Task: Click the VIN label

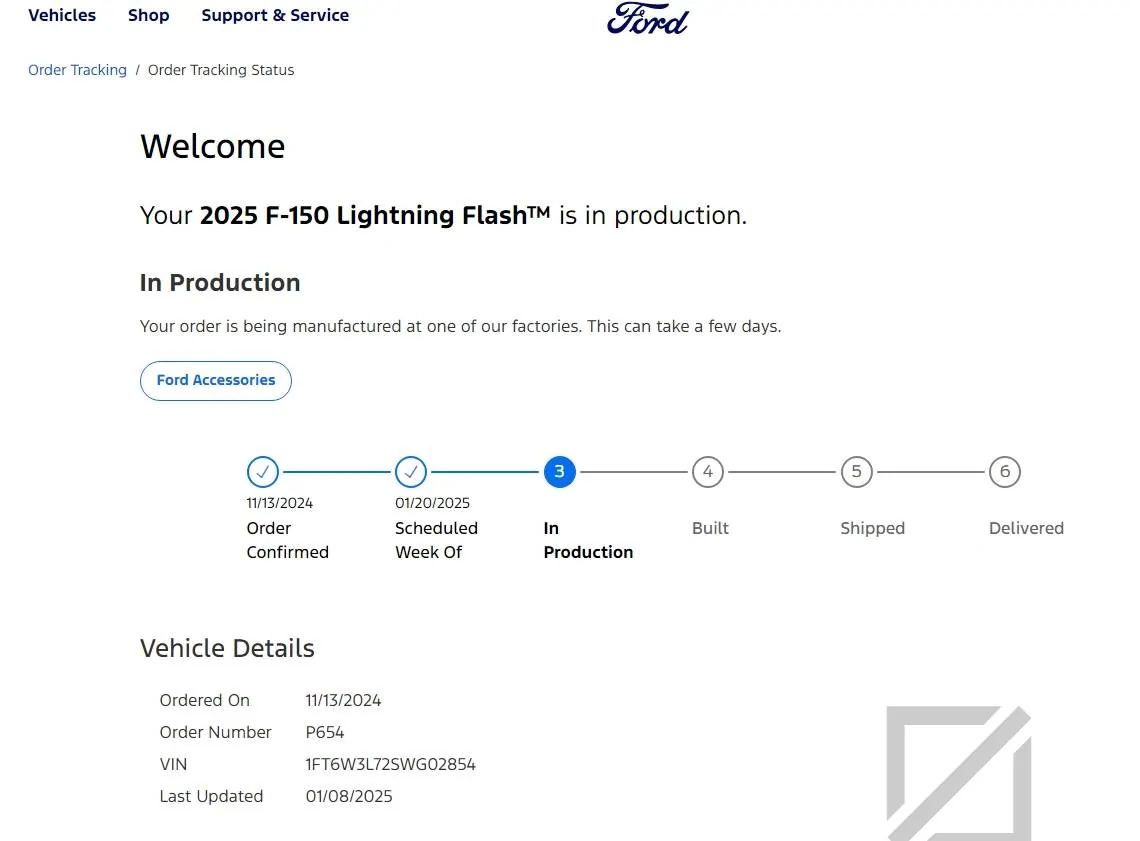Action: pyautogui.click(x=173, y=765)
